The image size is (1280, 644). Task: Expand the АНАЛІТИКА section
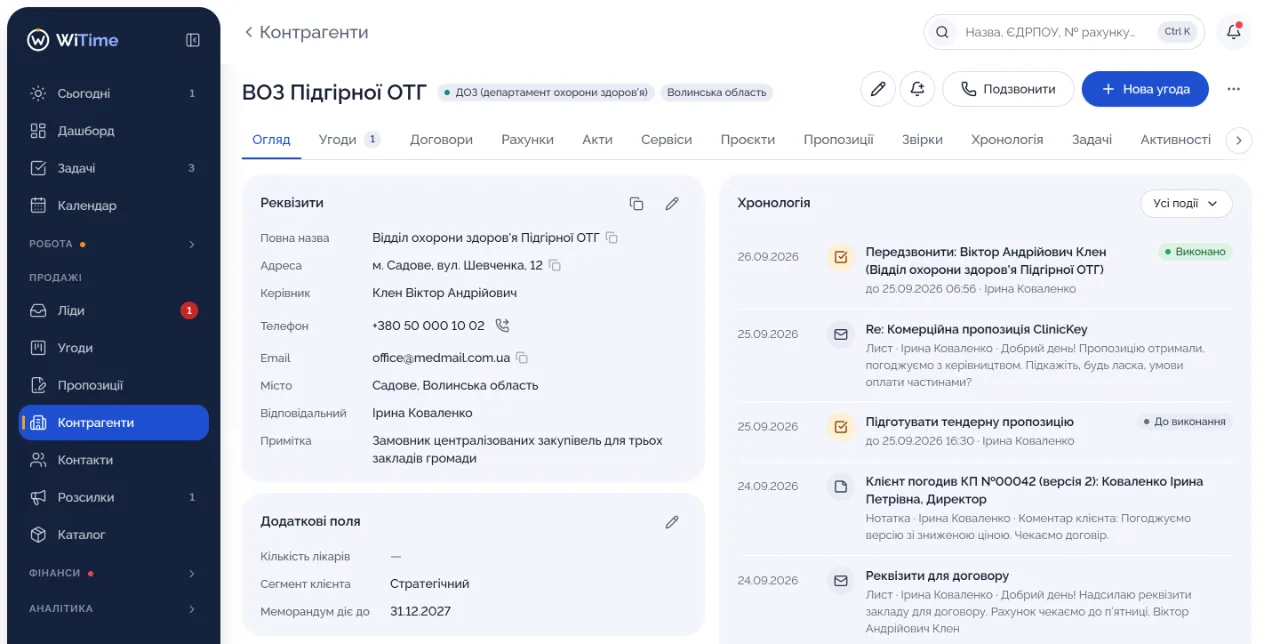pyautogui.click(x=113, y=608)
